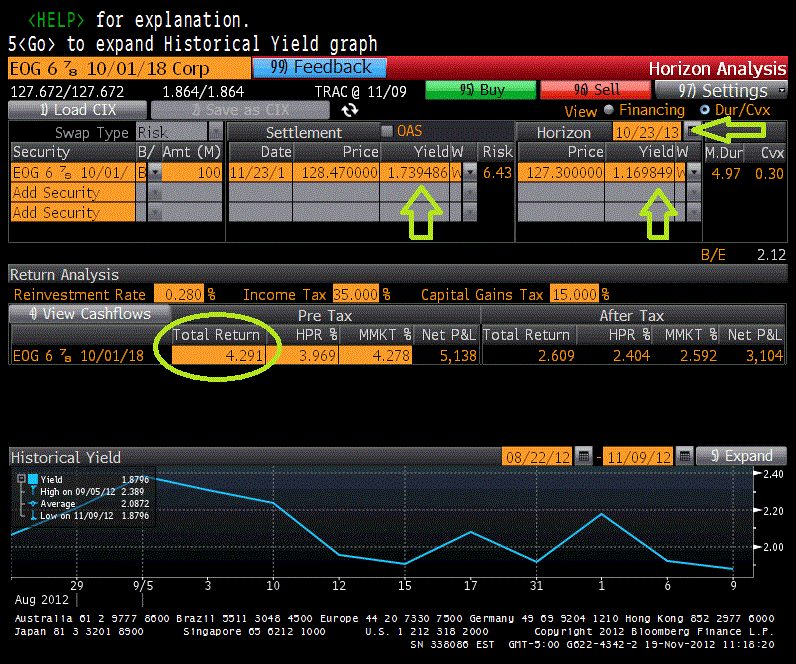Click pre-tax HPR % value 3.969
796x664 pixels.
[x=303, y=355]
